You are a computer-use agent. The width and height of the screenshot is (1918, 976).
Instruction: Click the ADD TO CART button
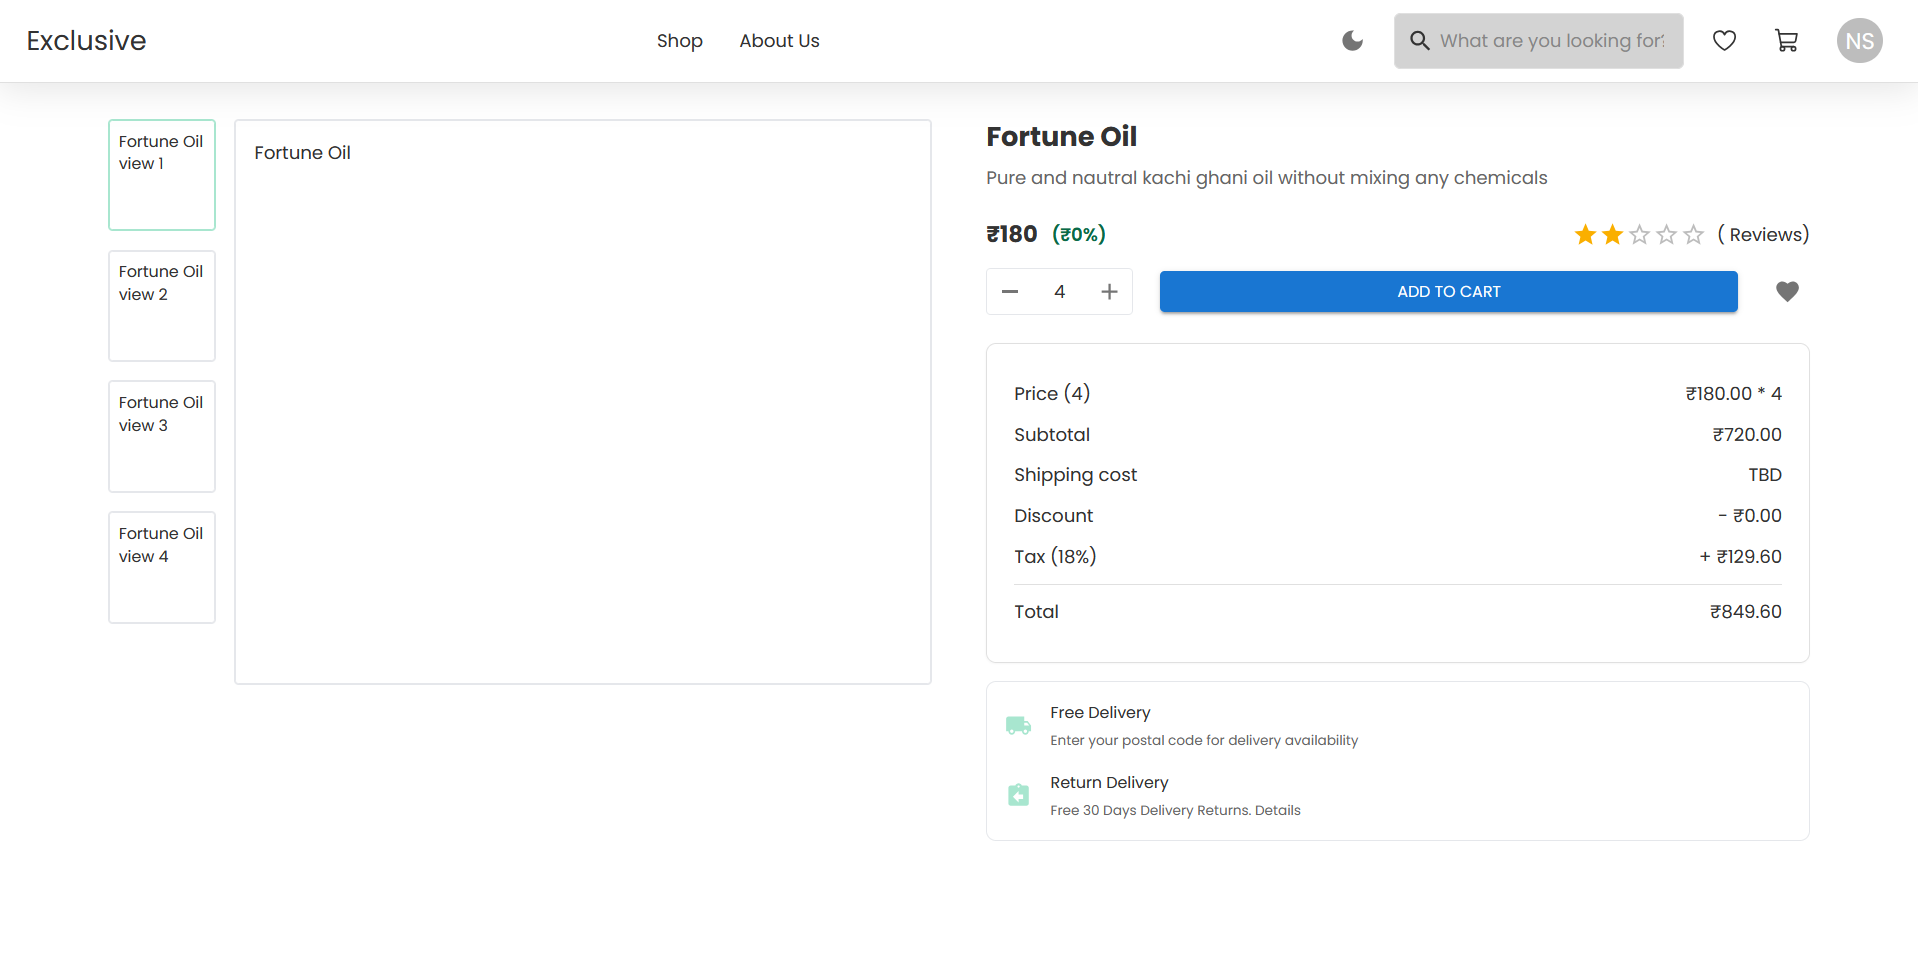(x=1448, y=292)
